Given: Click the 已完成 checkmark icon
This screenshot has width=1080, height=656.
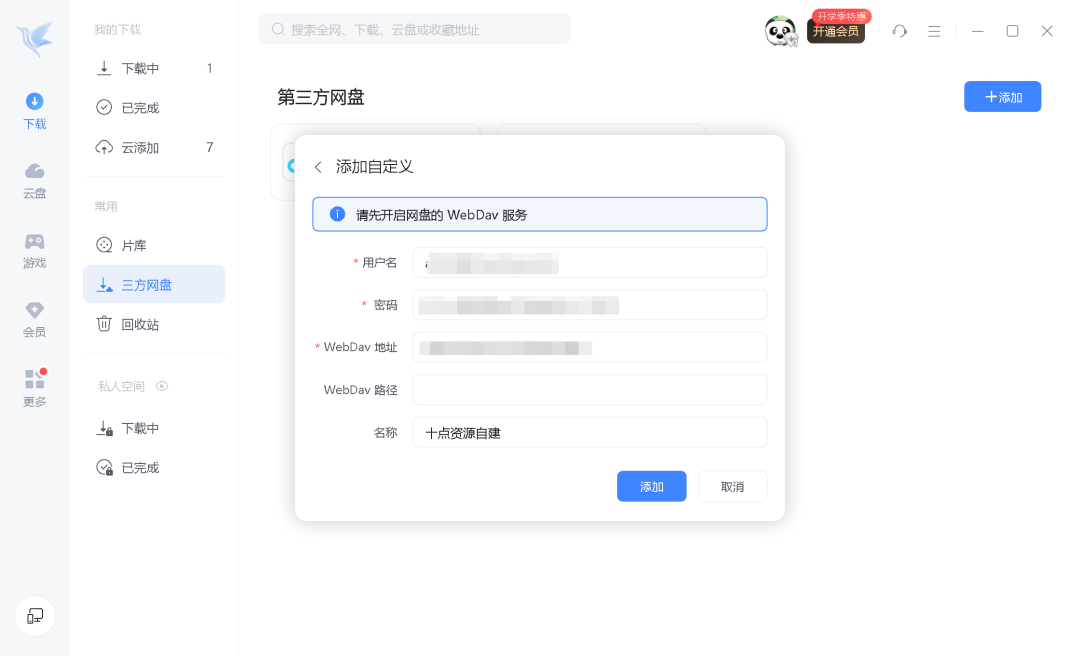Looking at the screenshot, I should [104, 107].
